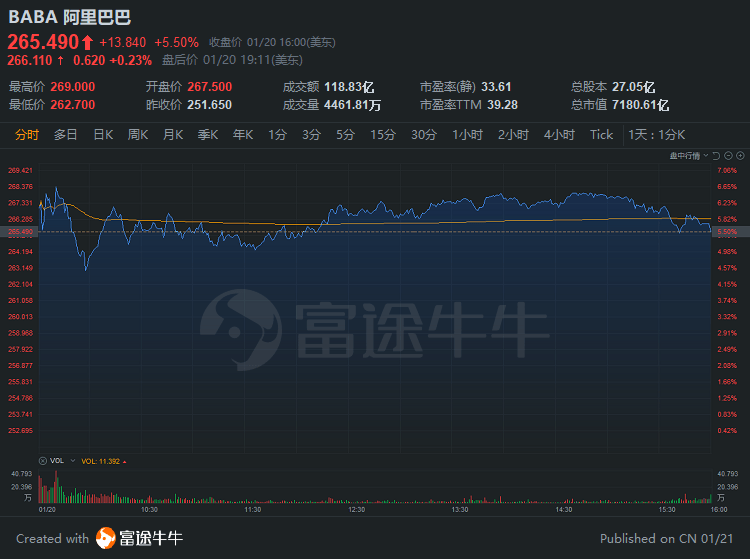Image resolution: width=750 pixels, height=559 pixels.
Task: Click the 7.06% top percent axis label
Action: click(x=727, y=171)
